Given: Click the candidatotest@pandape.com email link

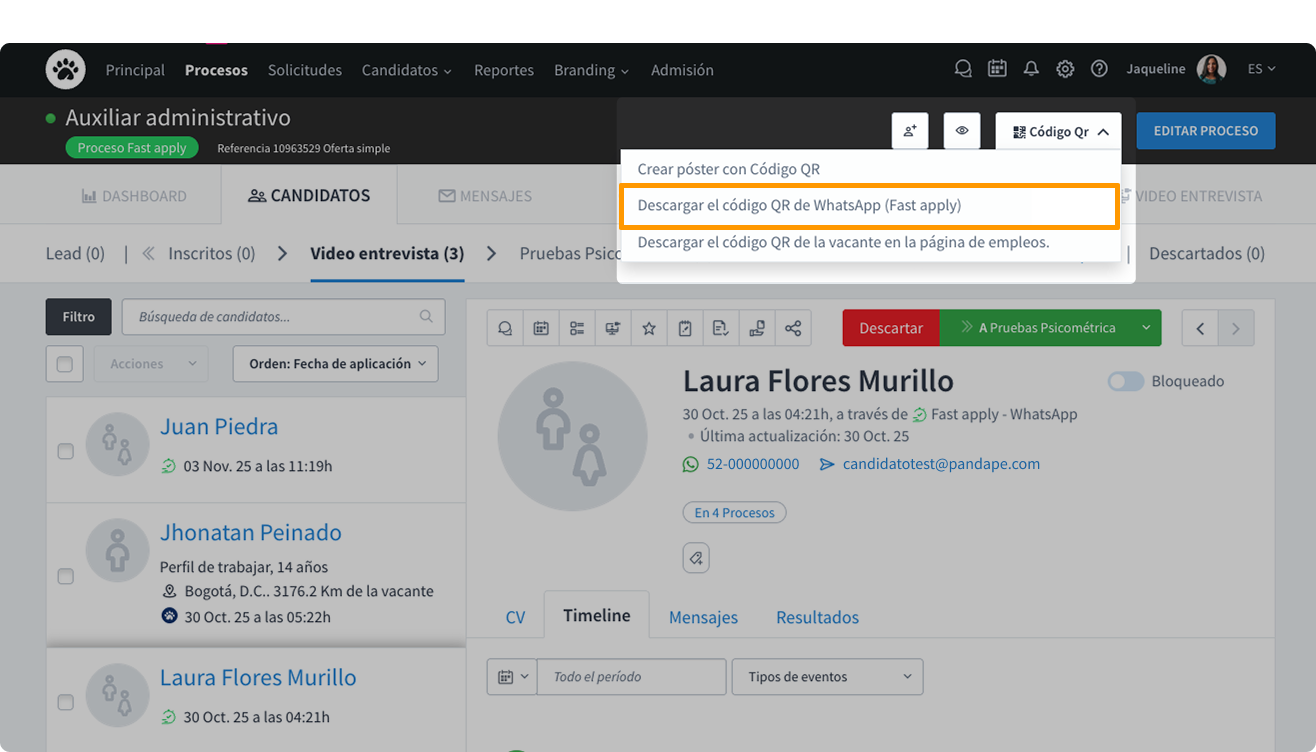Looking at the screenshot, I should [x=940, y=464].
